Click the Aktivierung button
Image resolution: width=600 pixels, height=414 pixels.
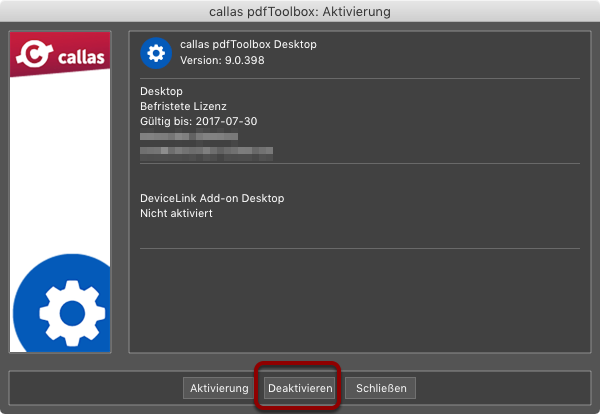[x=219, y=388]
